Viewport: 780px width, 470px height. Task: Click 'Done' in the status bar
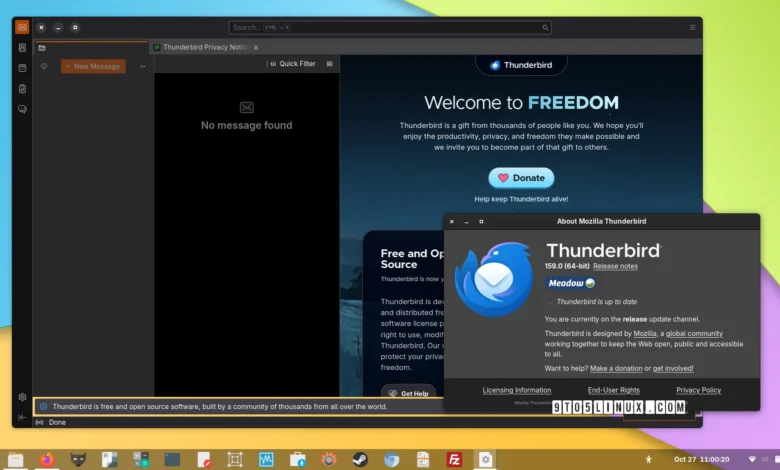pyautogui.click(x=57, y=422)
